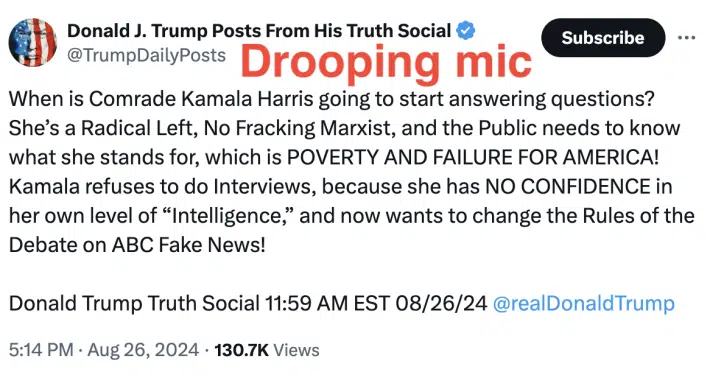Click the line starting When is Comrade Kamala
This screenshot has width=710, height=375.
click(332, 99)
